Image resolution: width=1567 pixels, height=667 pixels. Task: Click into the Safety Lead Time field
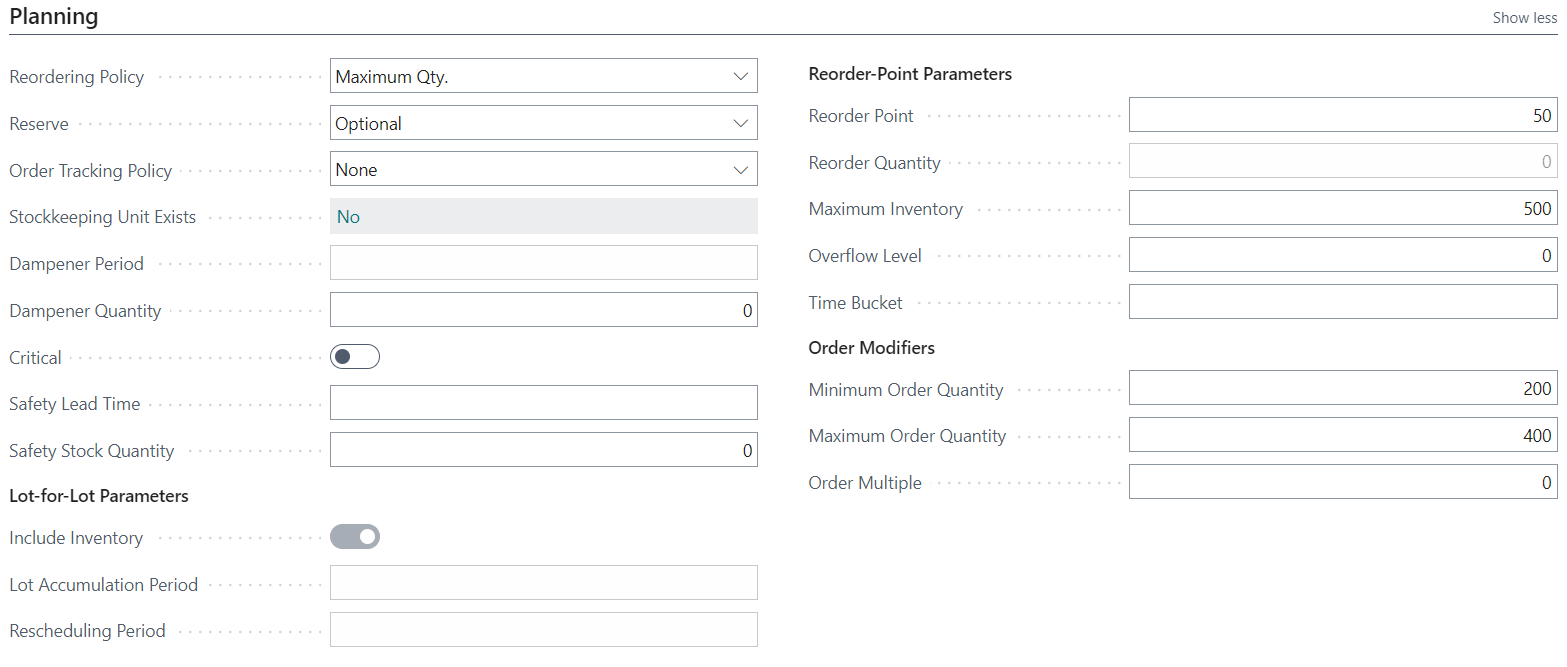click(x=543, y=402)
